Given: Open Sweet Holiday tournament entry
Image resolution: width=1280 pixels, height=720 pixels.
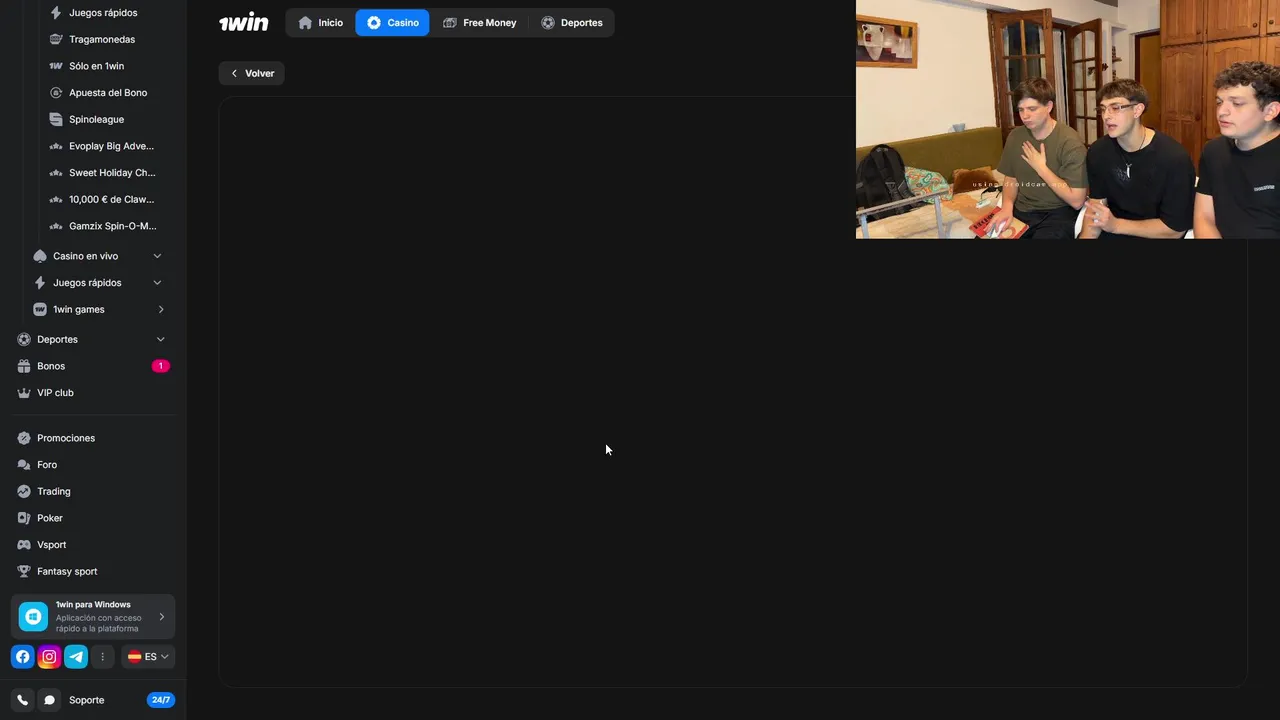Looking at the screenshot, I should (x=112, y=173).
